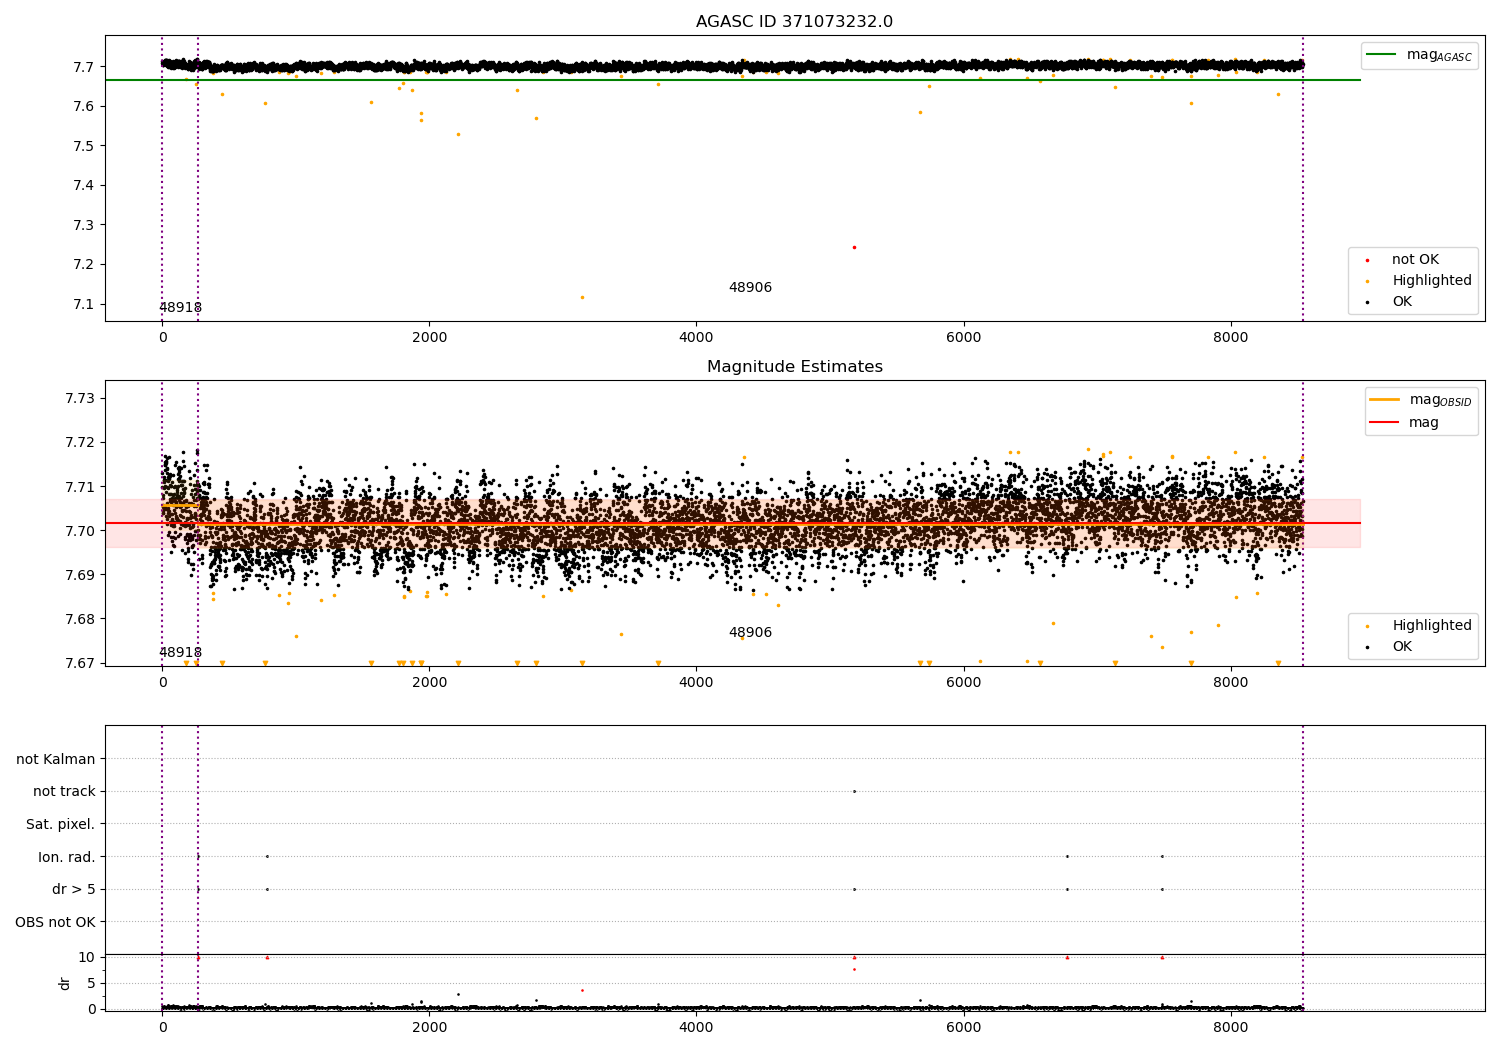Click the 'Magnitude Estimates' plot title
Screen dimensions: 1500x1050
794,367
